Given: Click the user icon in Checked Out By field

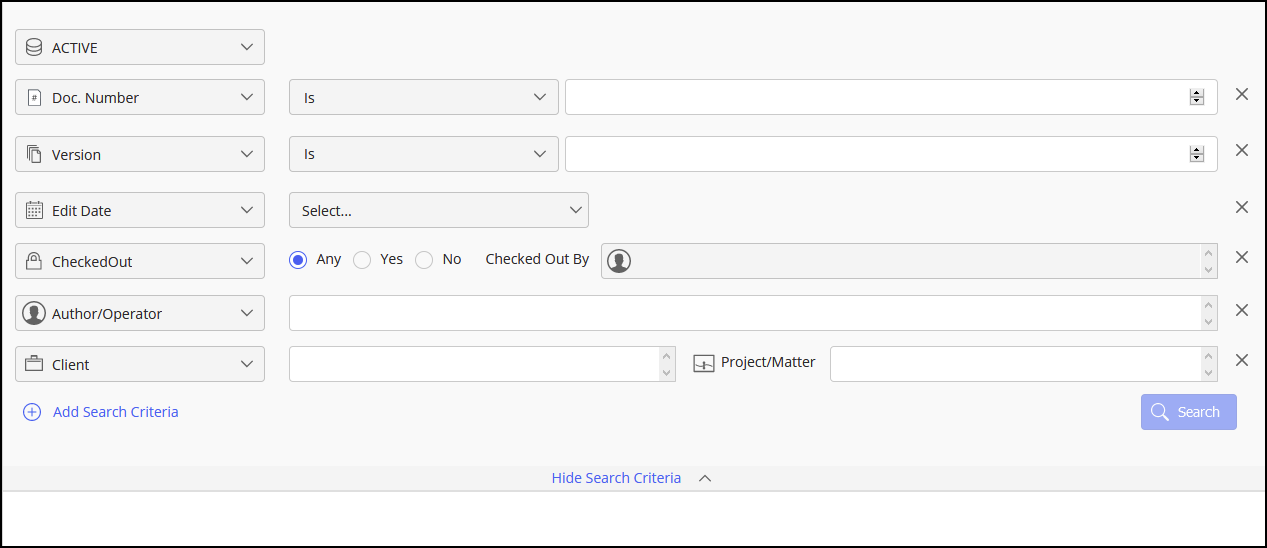Looking at the screenshot, I should pyautogui.click(x=619, y=261).
